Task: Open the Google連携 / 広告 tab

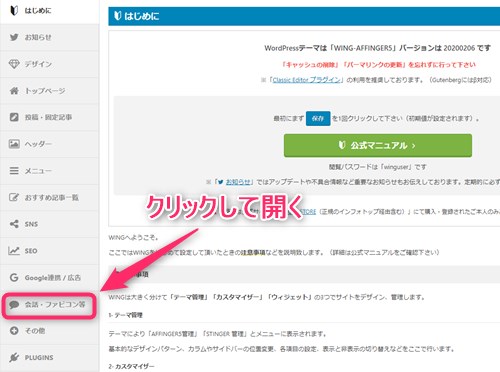Action: pyautogui.click(x=49, y=277)
